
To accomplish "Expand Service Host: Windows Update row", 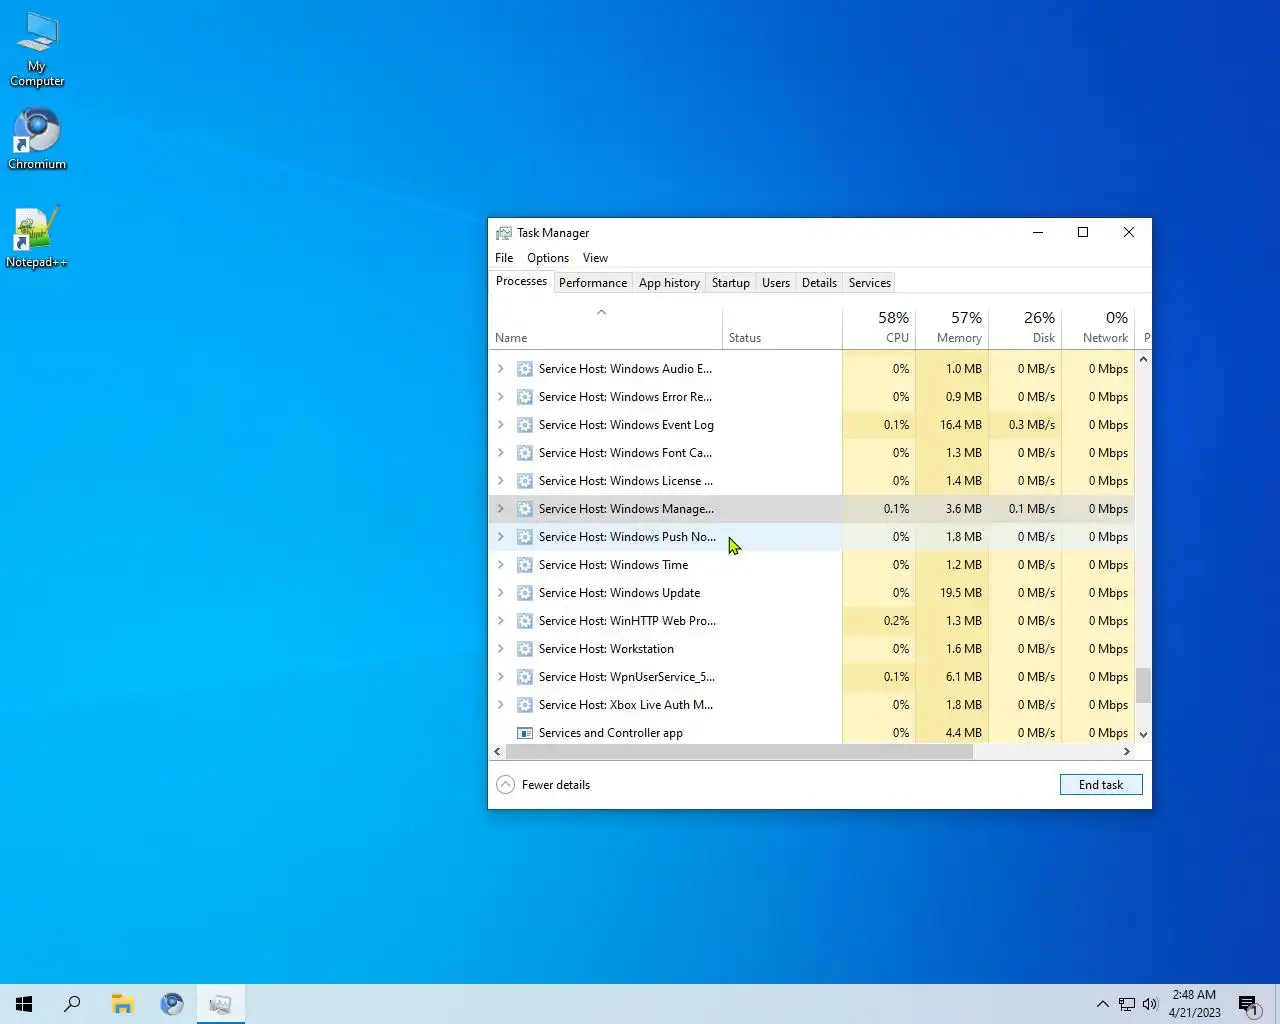I will click(x=501, y=593).
